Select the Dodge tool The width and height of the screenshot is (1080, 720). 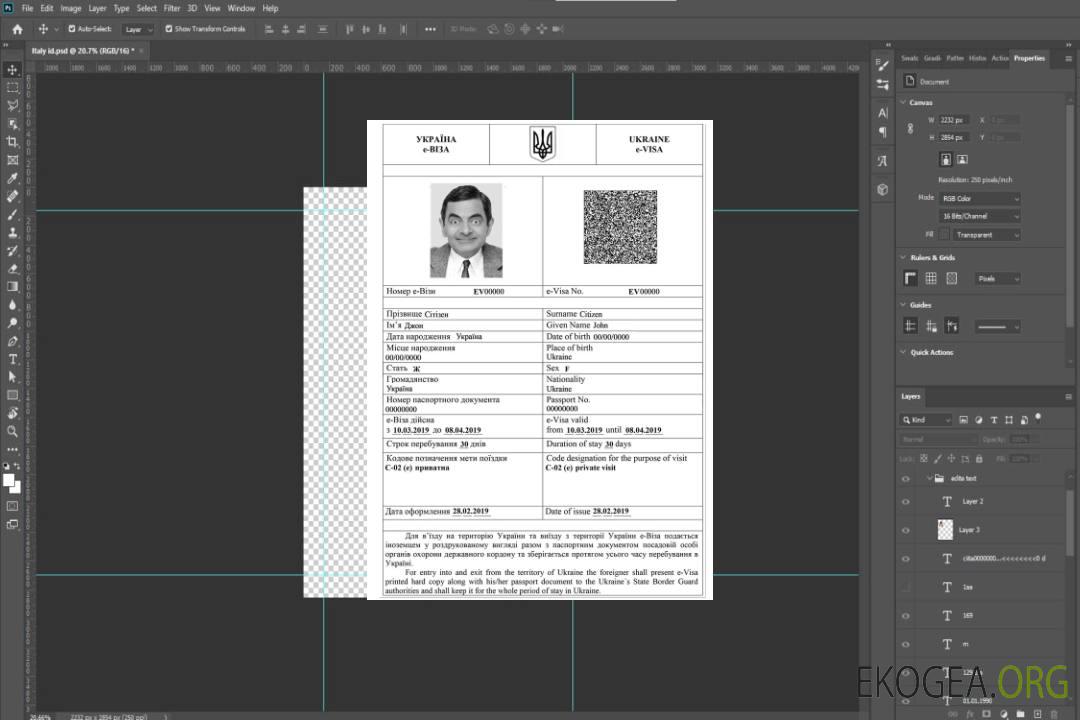pyautogui.click(x=12, y=323)
